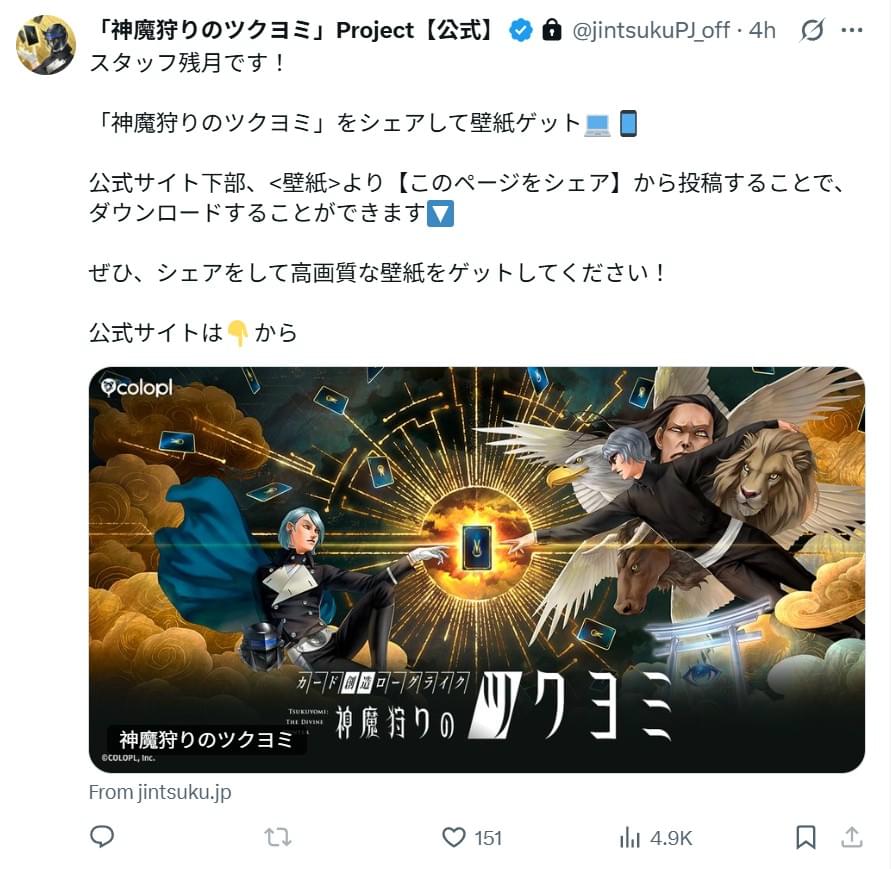Screen dimensions: 894x869
Task: Open the share icon menu
Action: pos(852,837)
